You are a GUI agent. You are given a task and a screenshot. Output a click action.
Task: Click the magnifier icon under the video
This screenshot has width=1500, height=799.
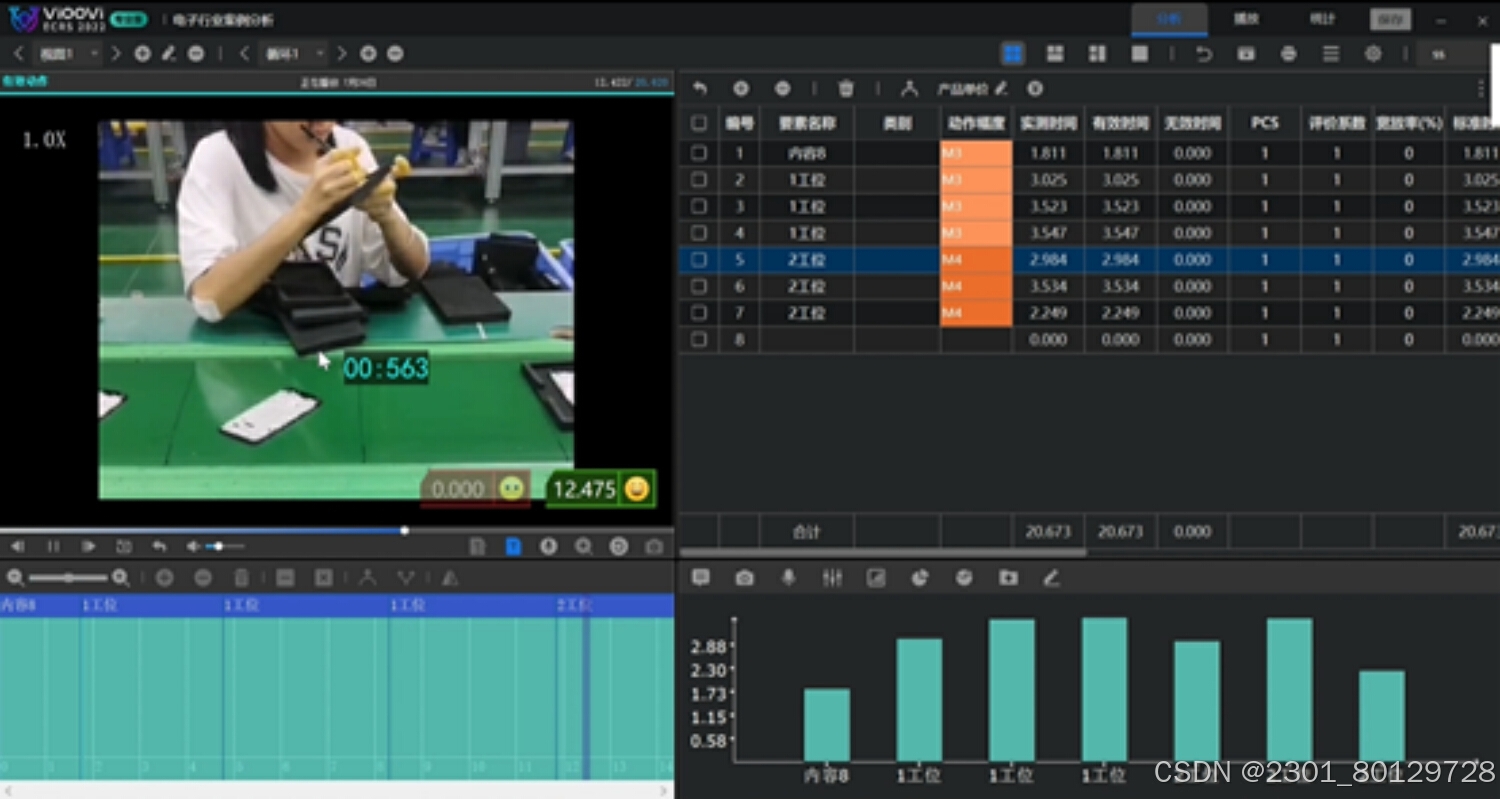pos(584,547)
